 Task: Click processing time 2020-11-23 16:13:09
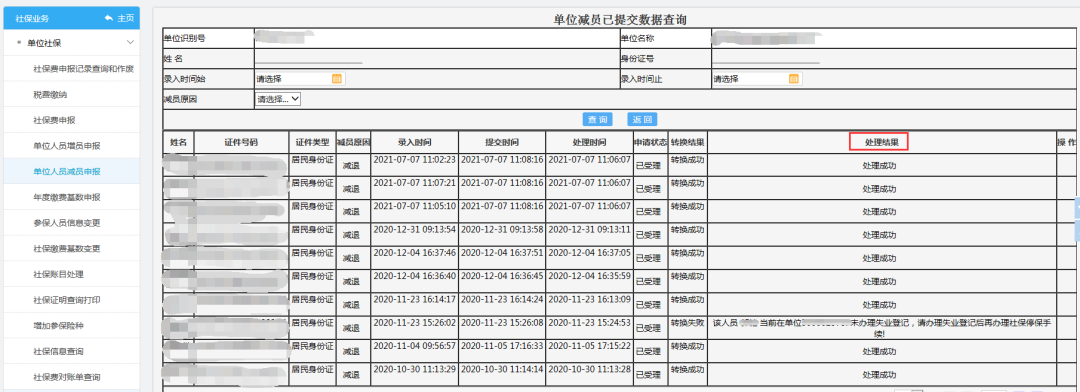(x=589, y=299)
